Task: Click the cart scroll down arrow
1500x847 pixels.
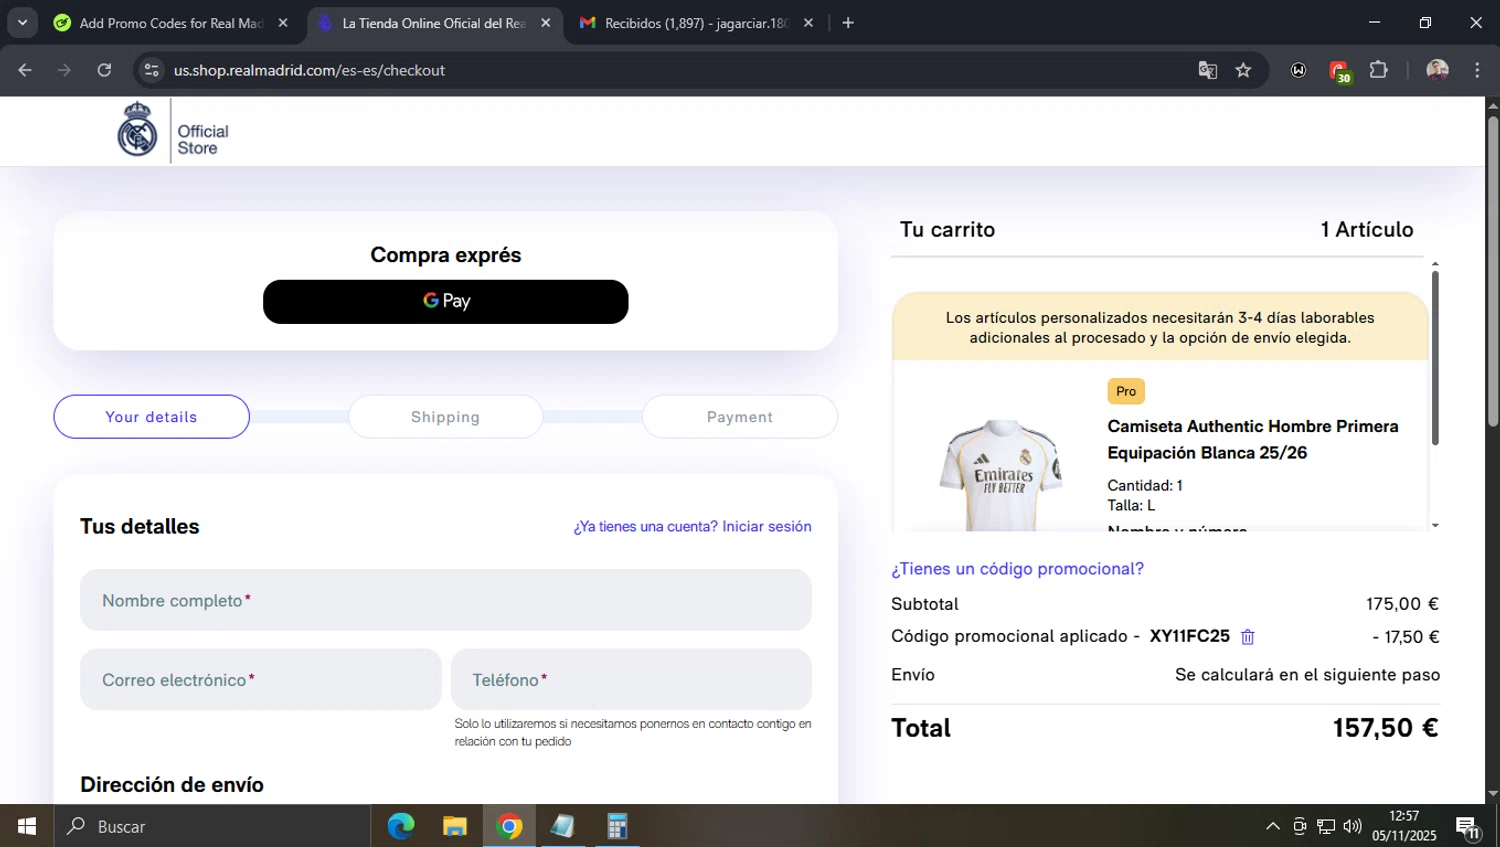Action: pos(1435,525)
